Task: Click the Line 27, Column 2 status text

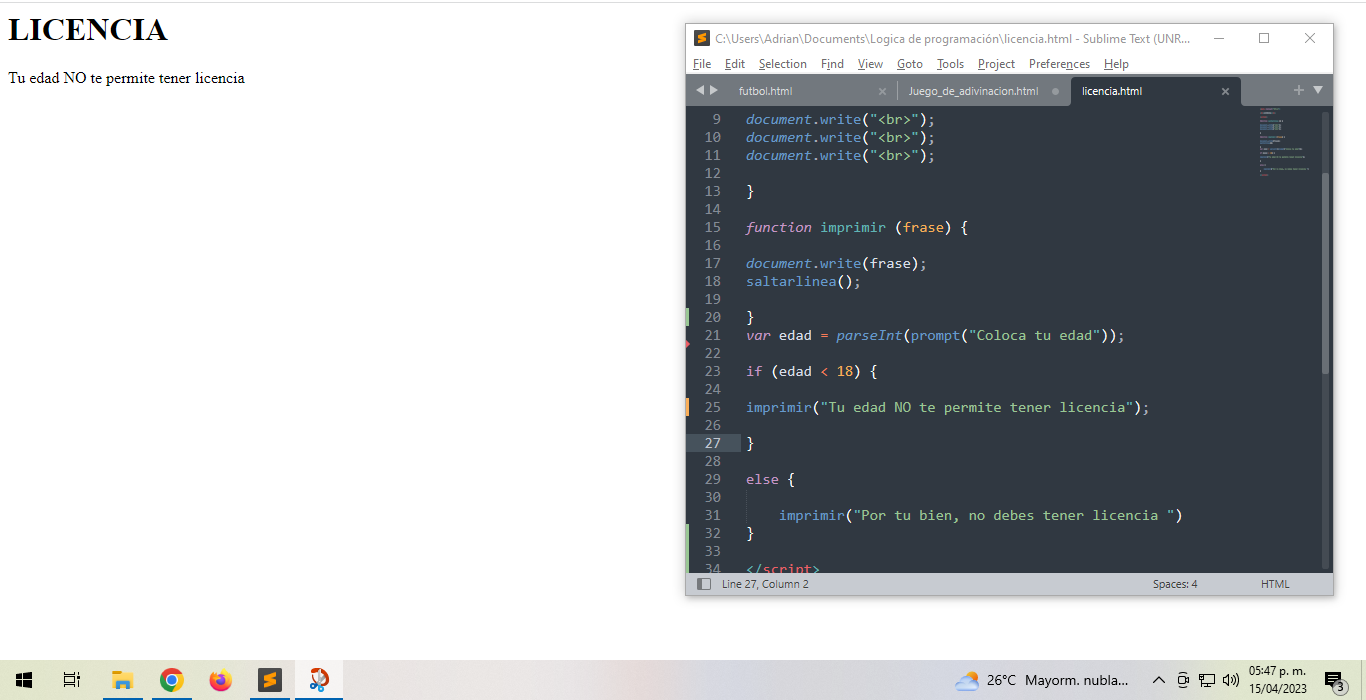Action: click(x=765, y=584)
